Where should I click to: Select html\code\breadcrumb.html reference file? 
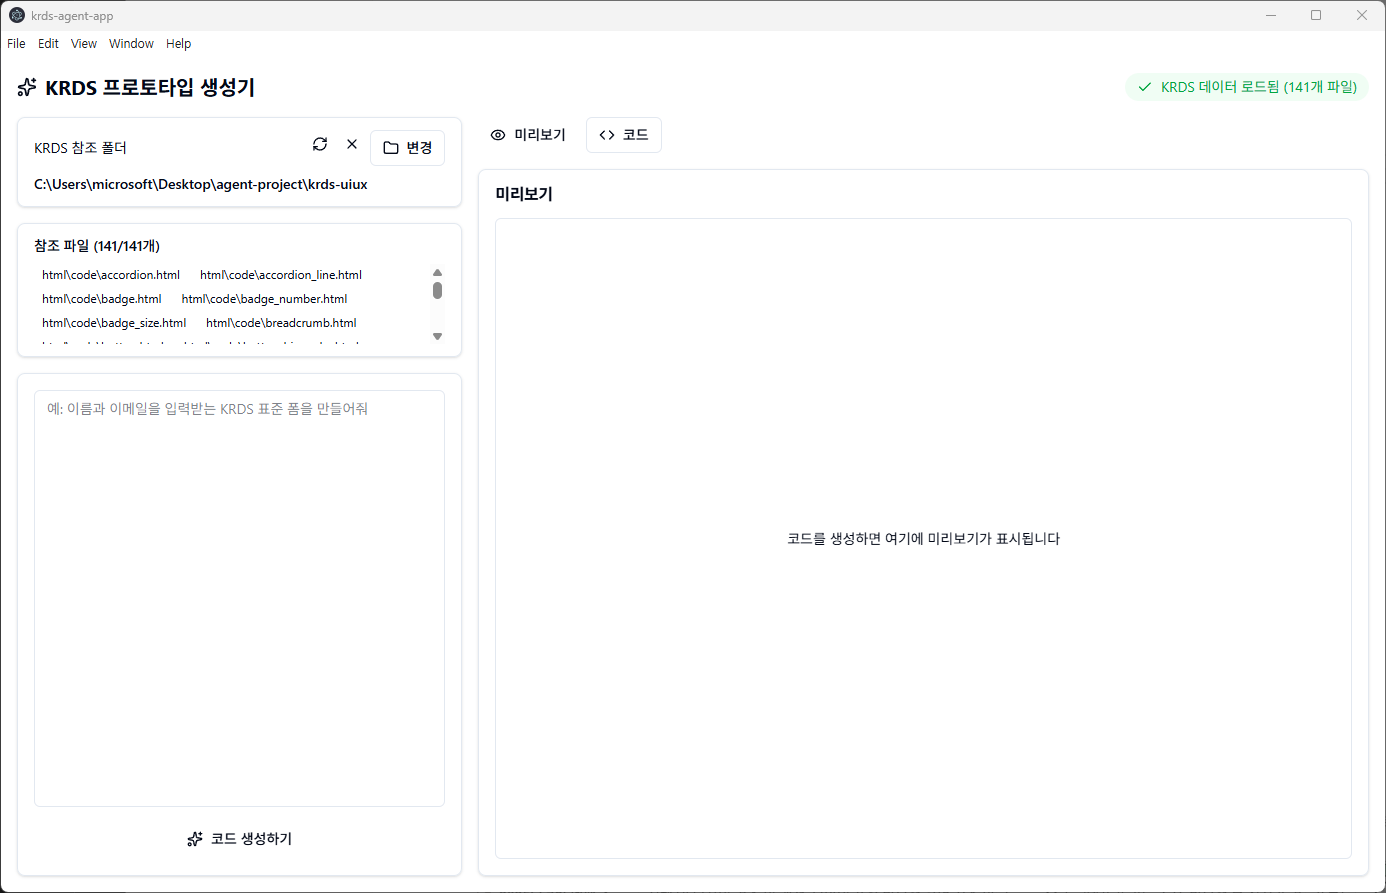pos(281,323)
